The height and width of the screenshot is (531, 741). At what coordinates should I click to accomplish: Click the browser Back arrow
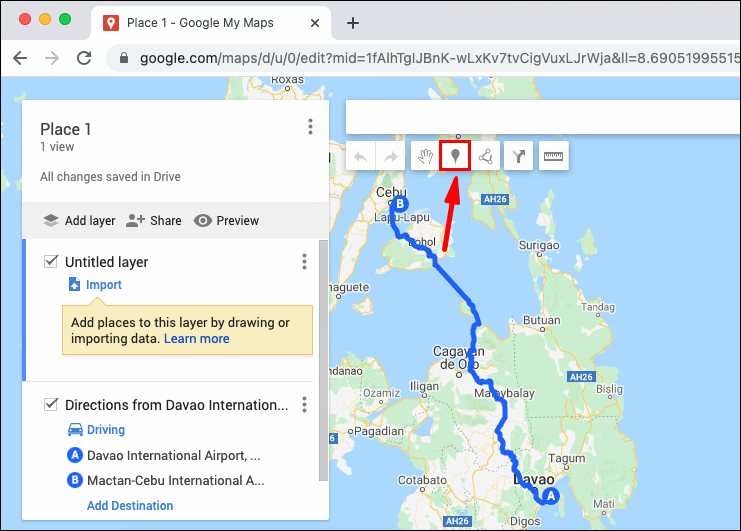(x=20, y=58)
